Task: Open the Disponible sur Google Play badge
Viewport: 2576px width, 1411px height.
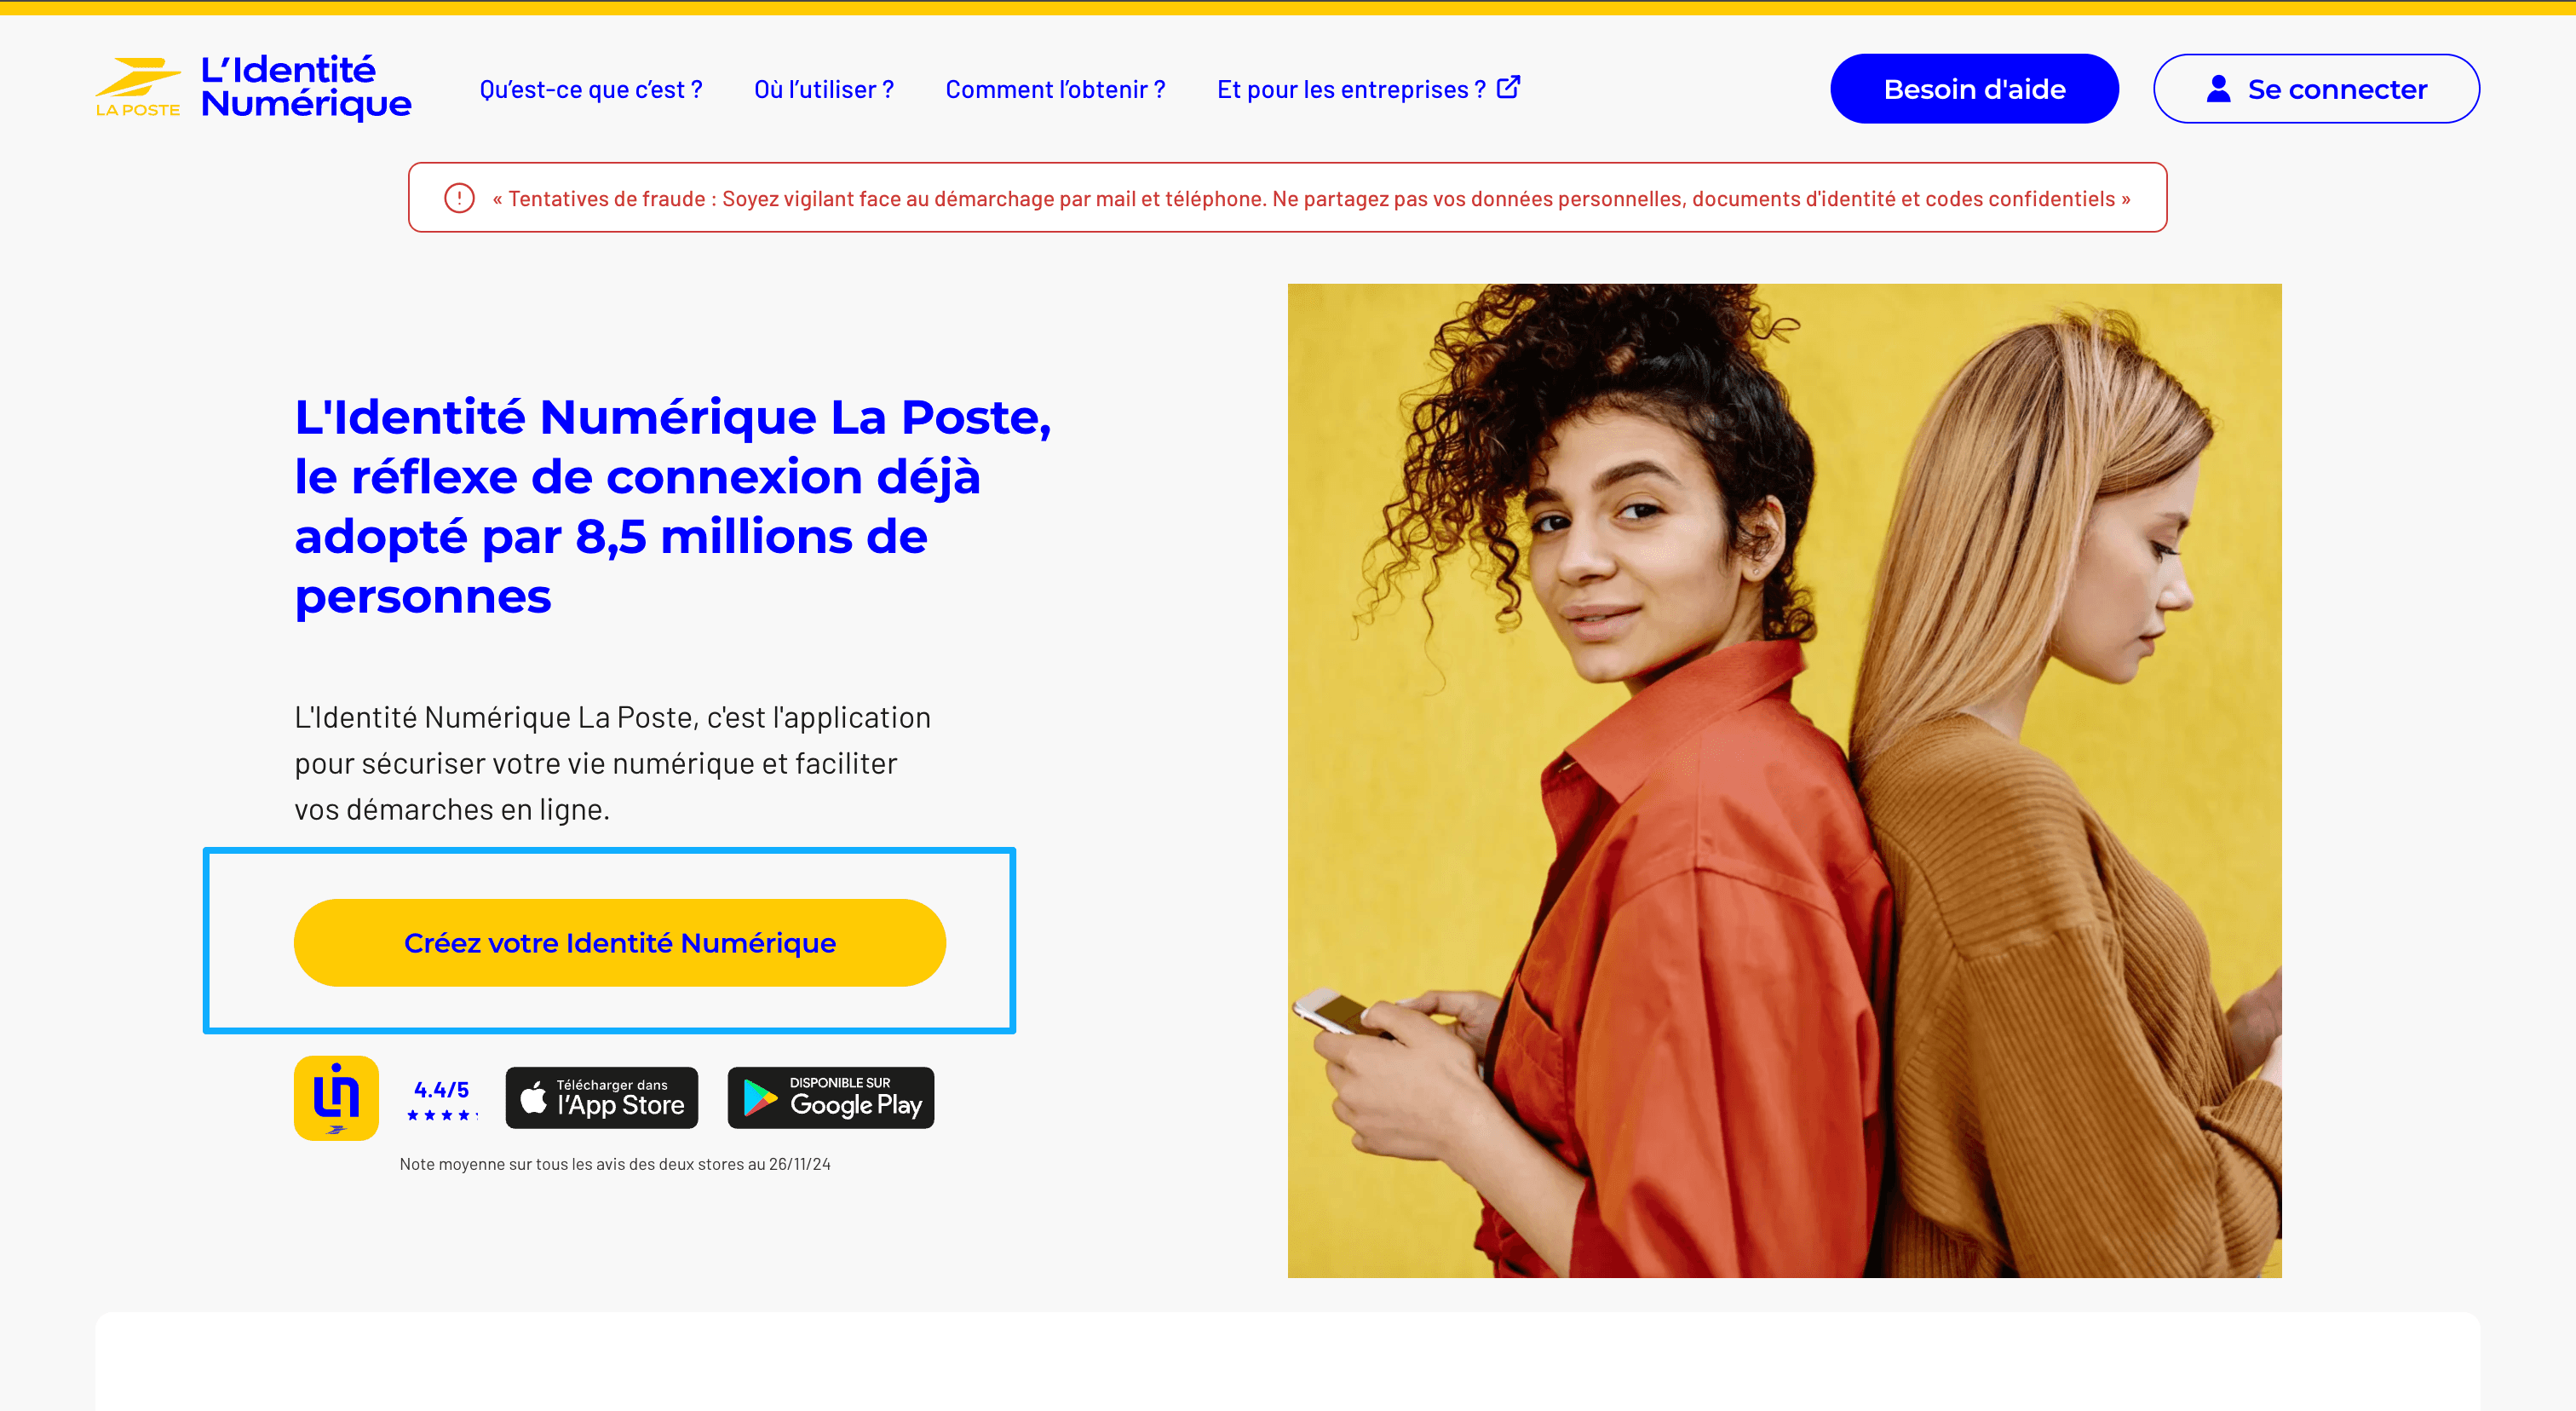Action: pos(831,1098)
